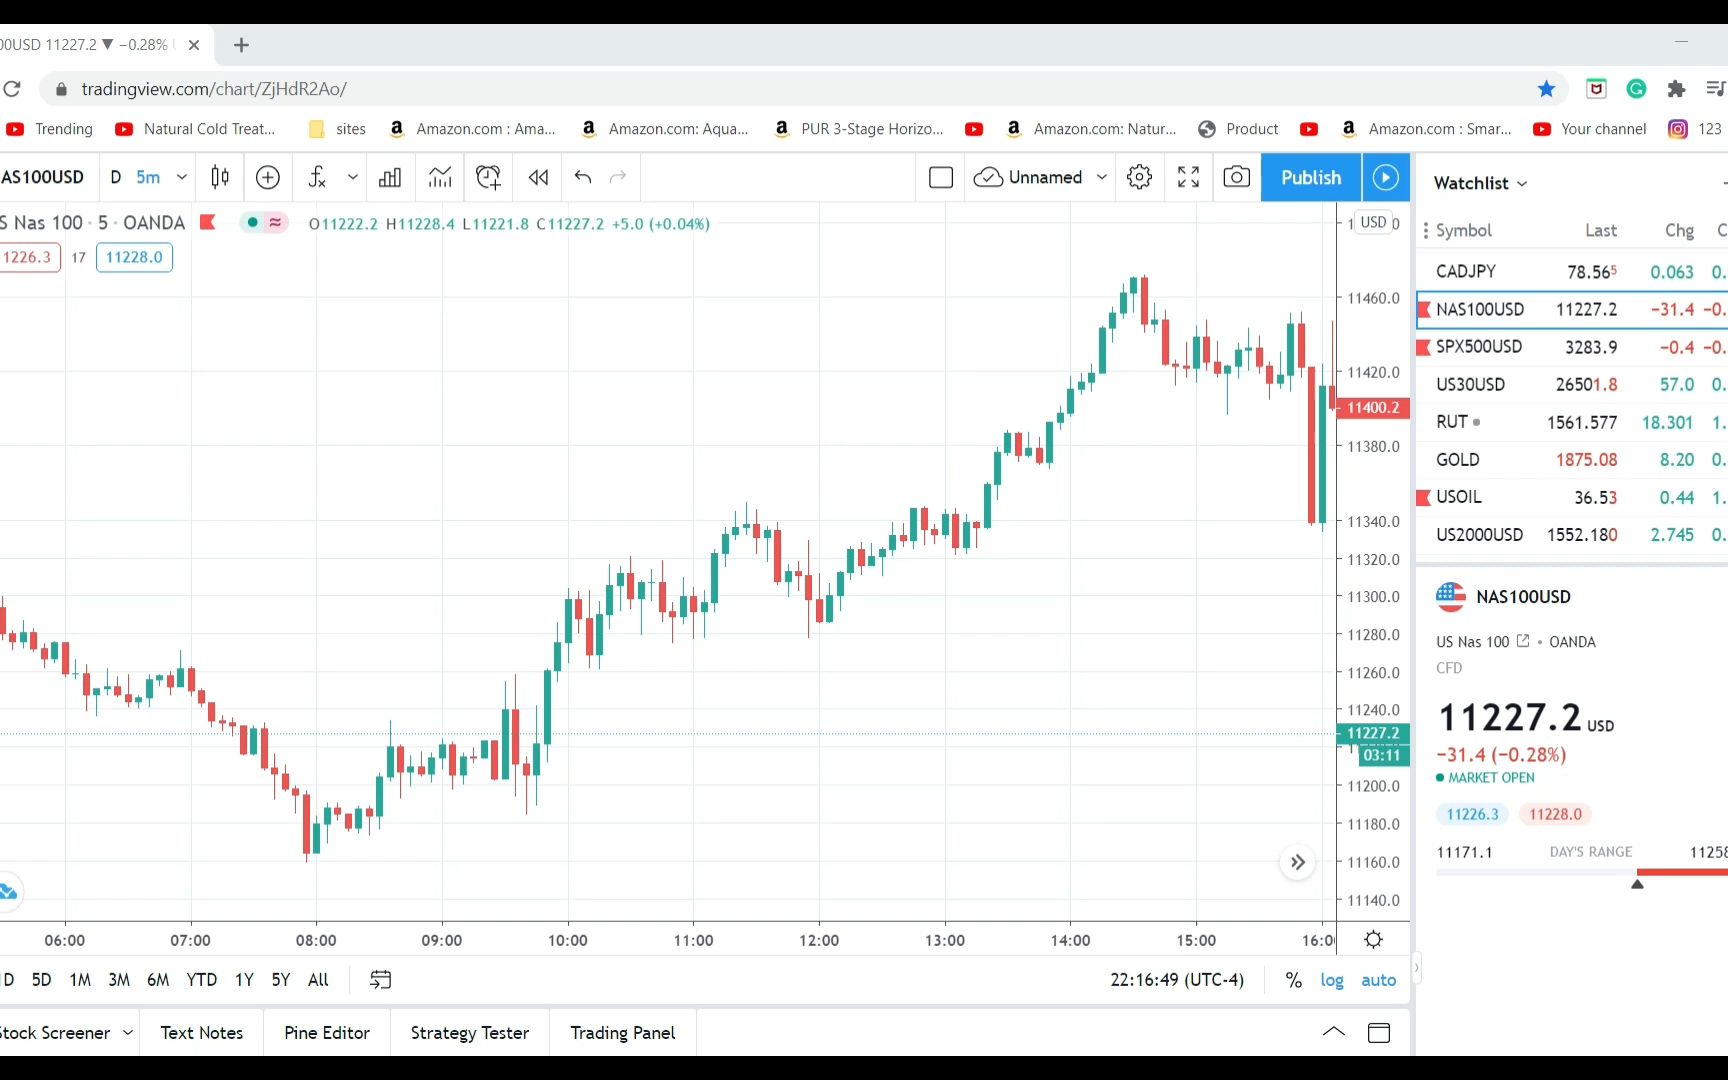This screenshot has height=1080, width=1728.
Task: Open the Stock Screener dropdown arrow
Action: click(x=128, y=1033)
